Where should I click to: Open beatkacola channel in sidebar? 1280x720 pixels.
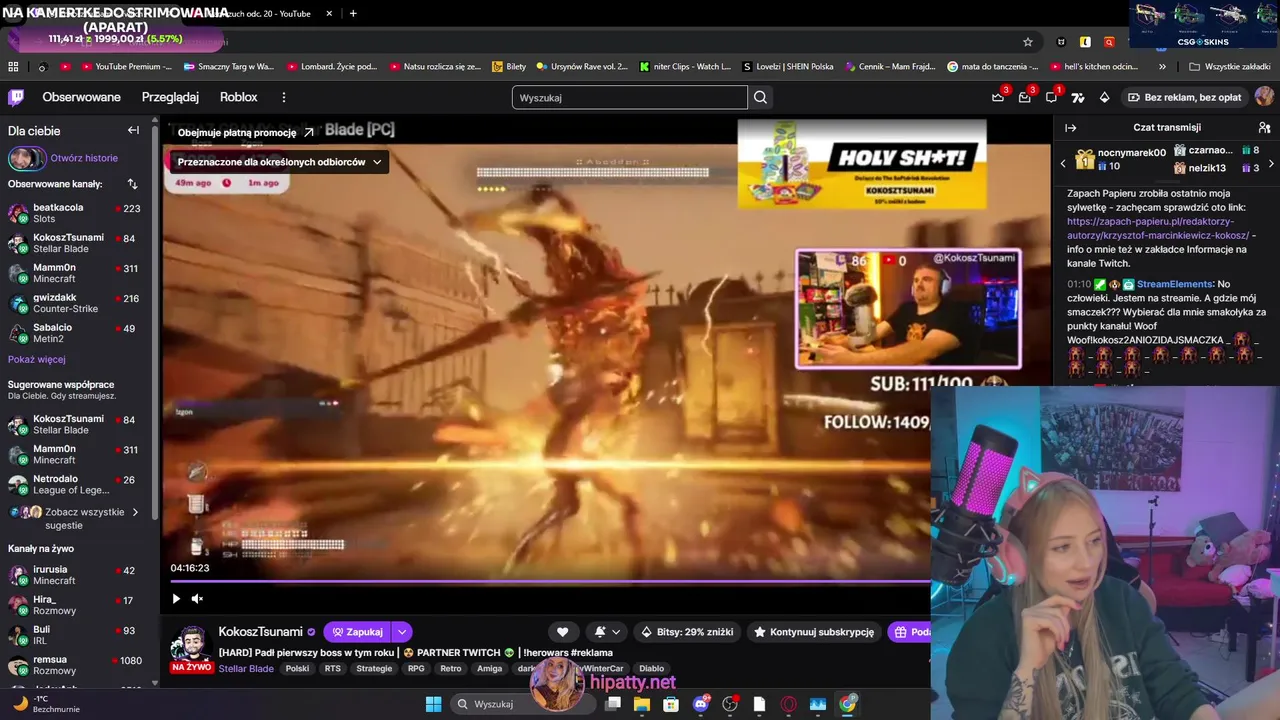[76, 213]
